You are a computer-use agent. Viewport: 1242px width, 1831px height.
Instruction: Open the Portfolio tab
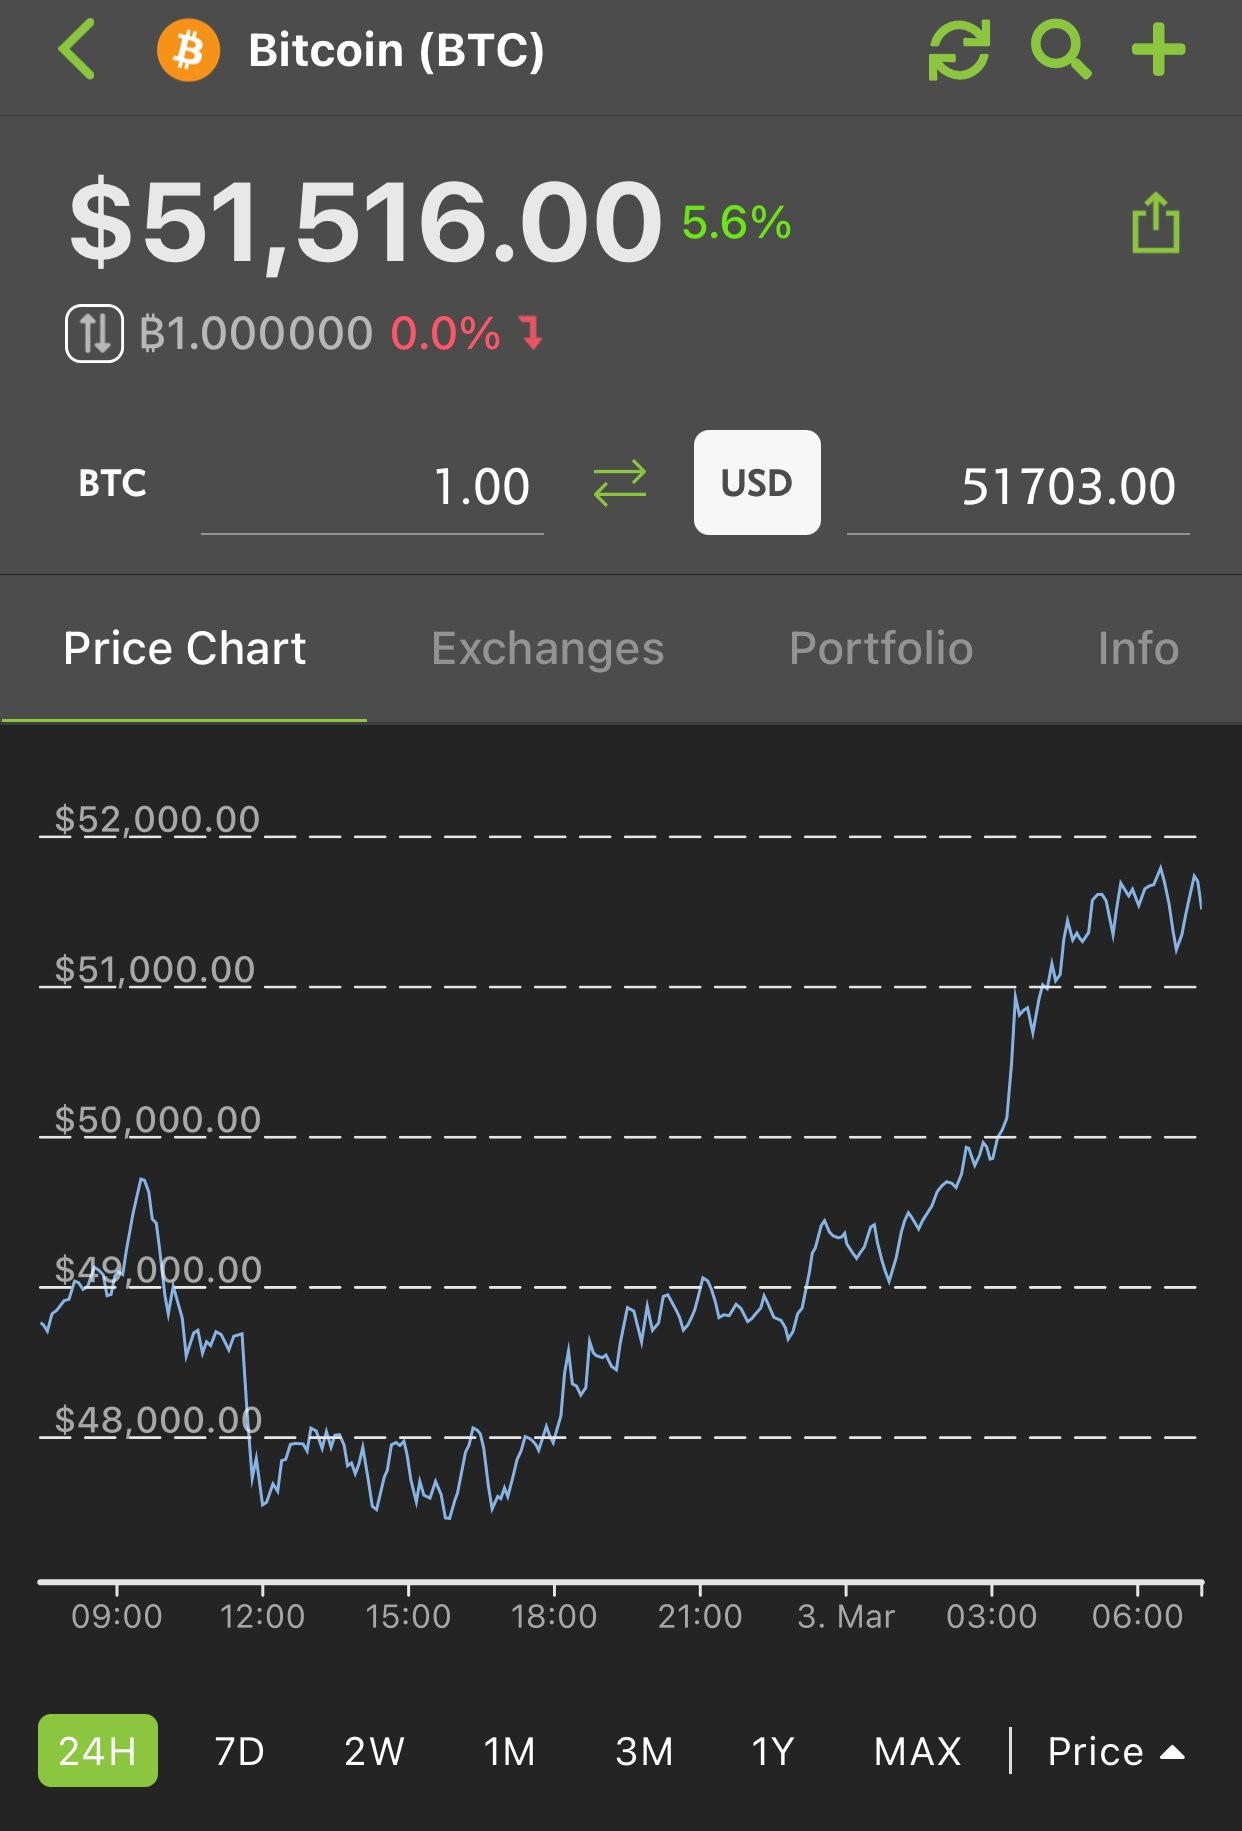[x=881, y=648]
